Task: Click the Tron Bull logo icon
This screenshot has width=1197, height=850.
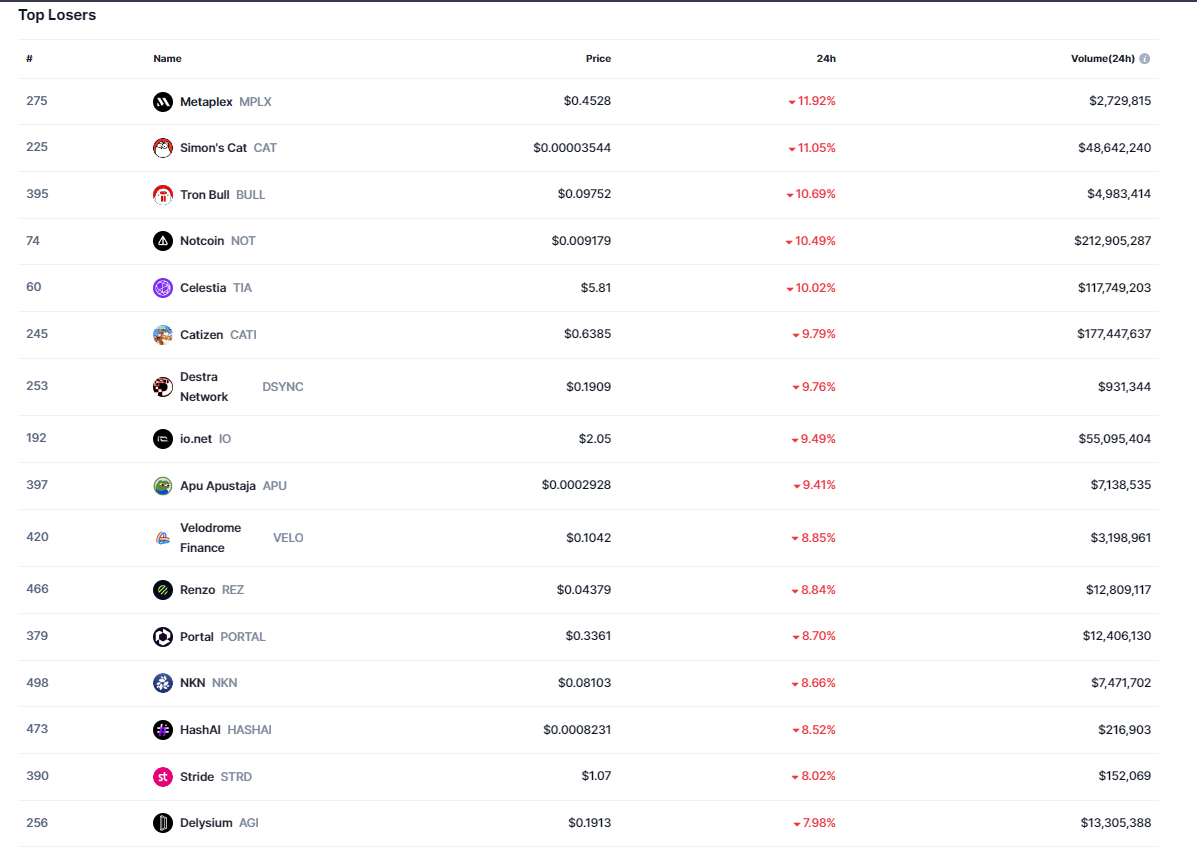Action: pos(163,195)
